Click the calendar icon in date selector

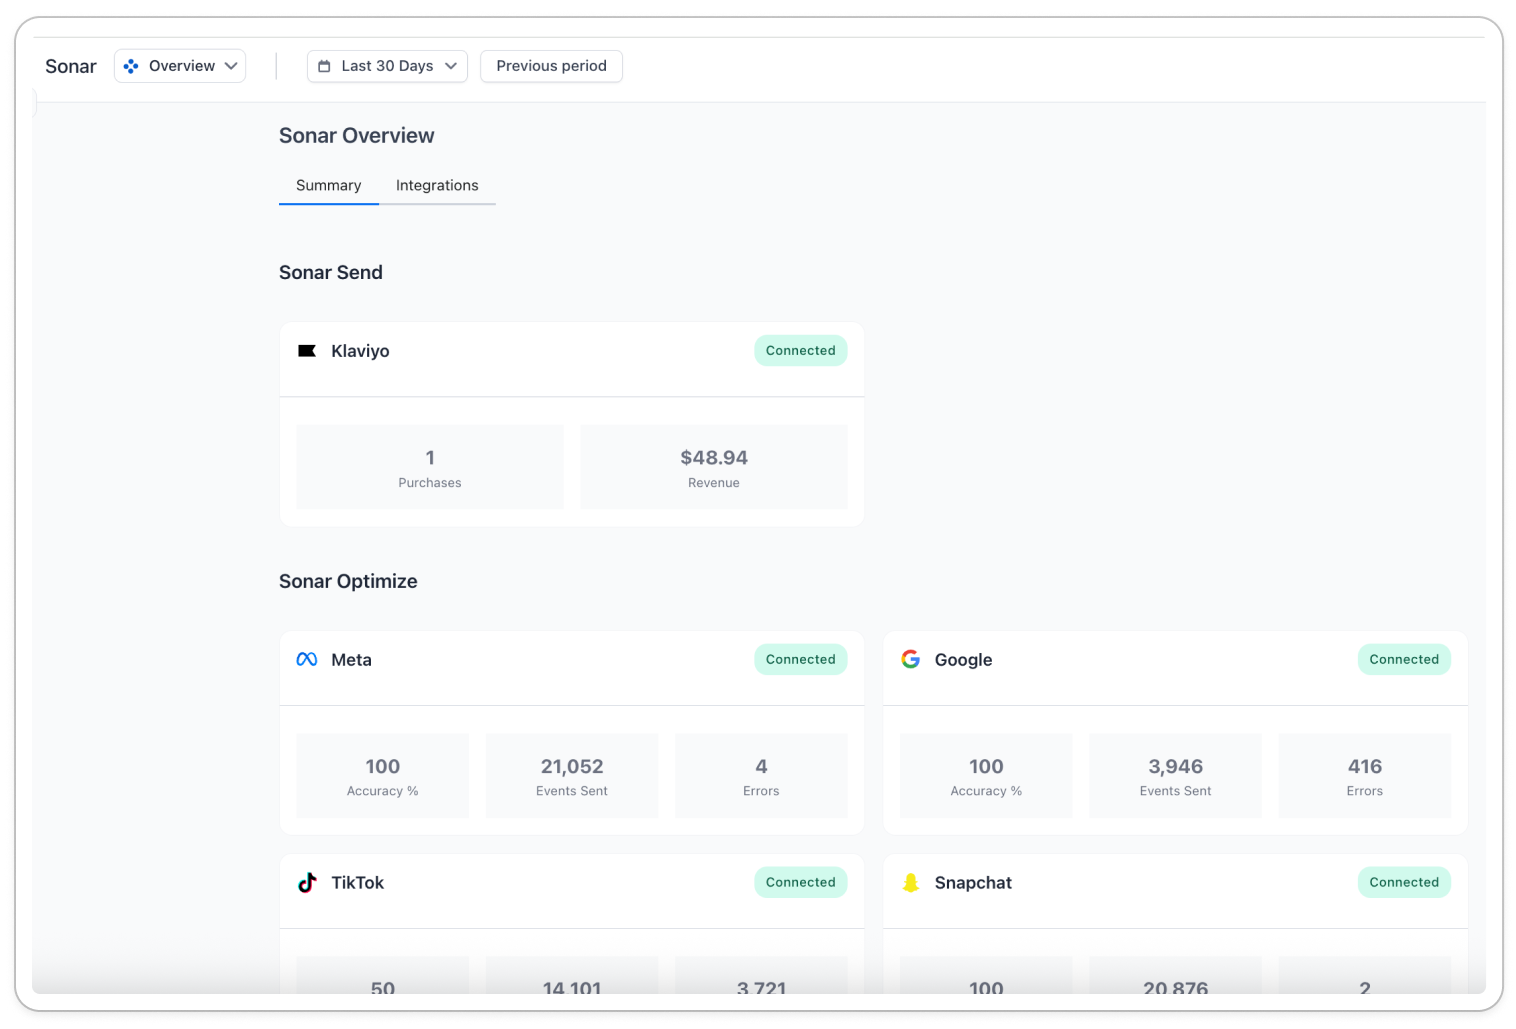pyautogui.click(x=324, y=66)
